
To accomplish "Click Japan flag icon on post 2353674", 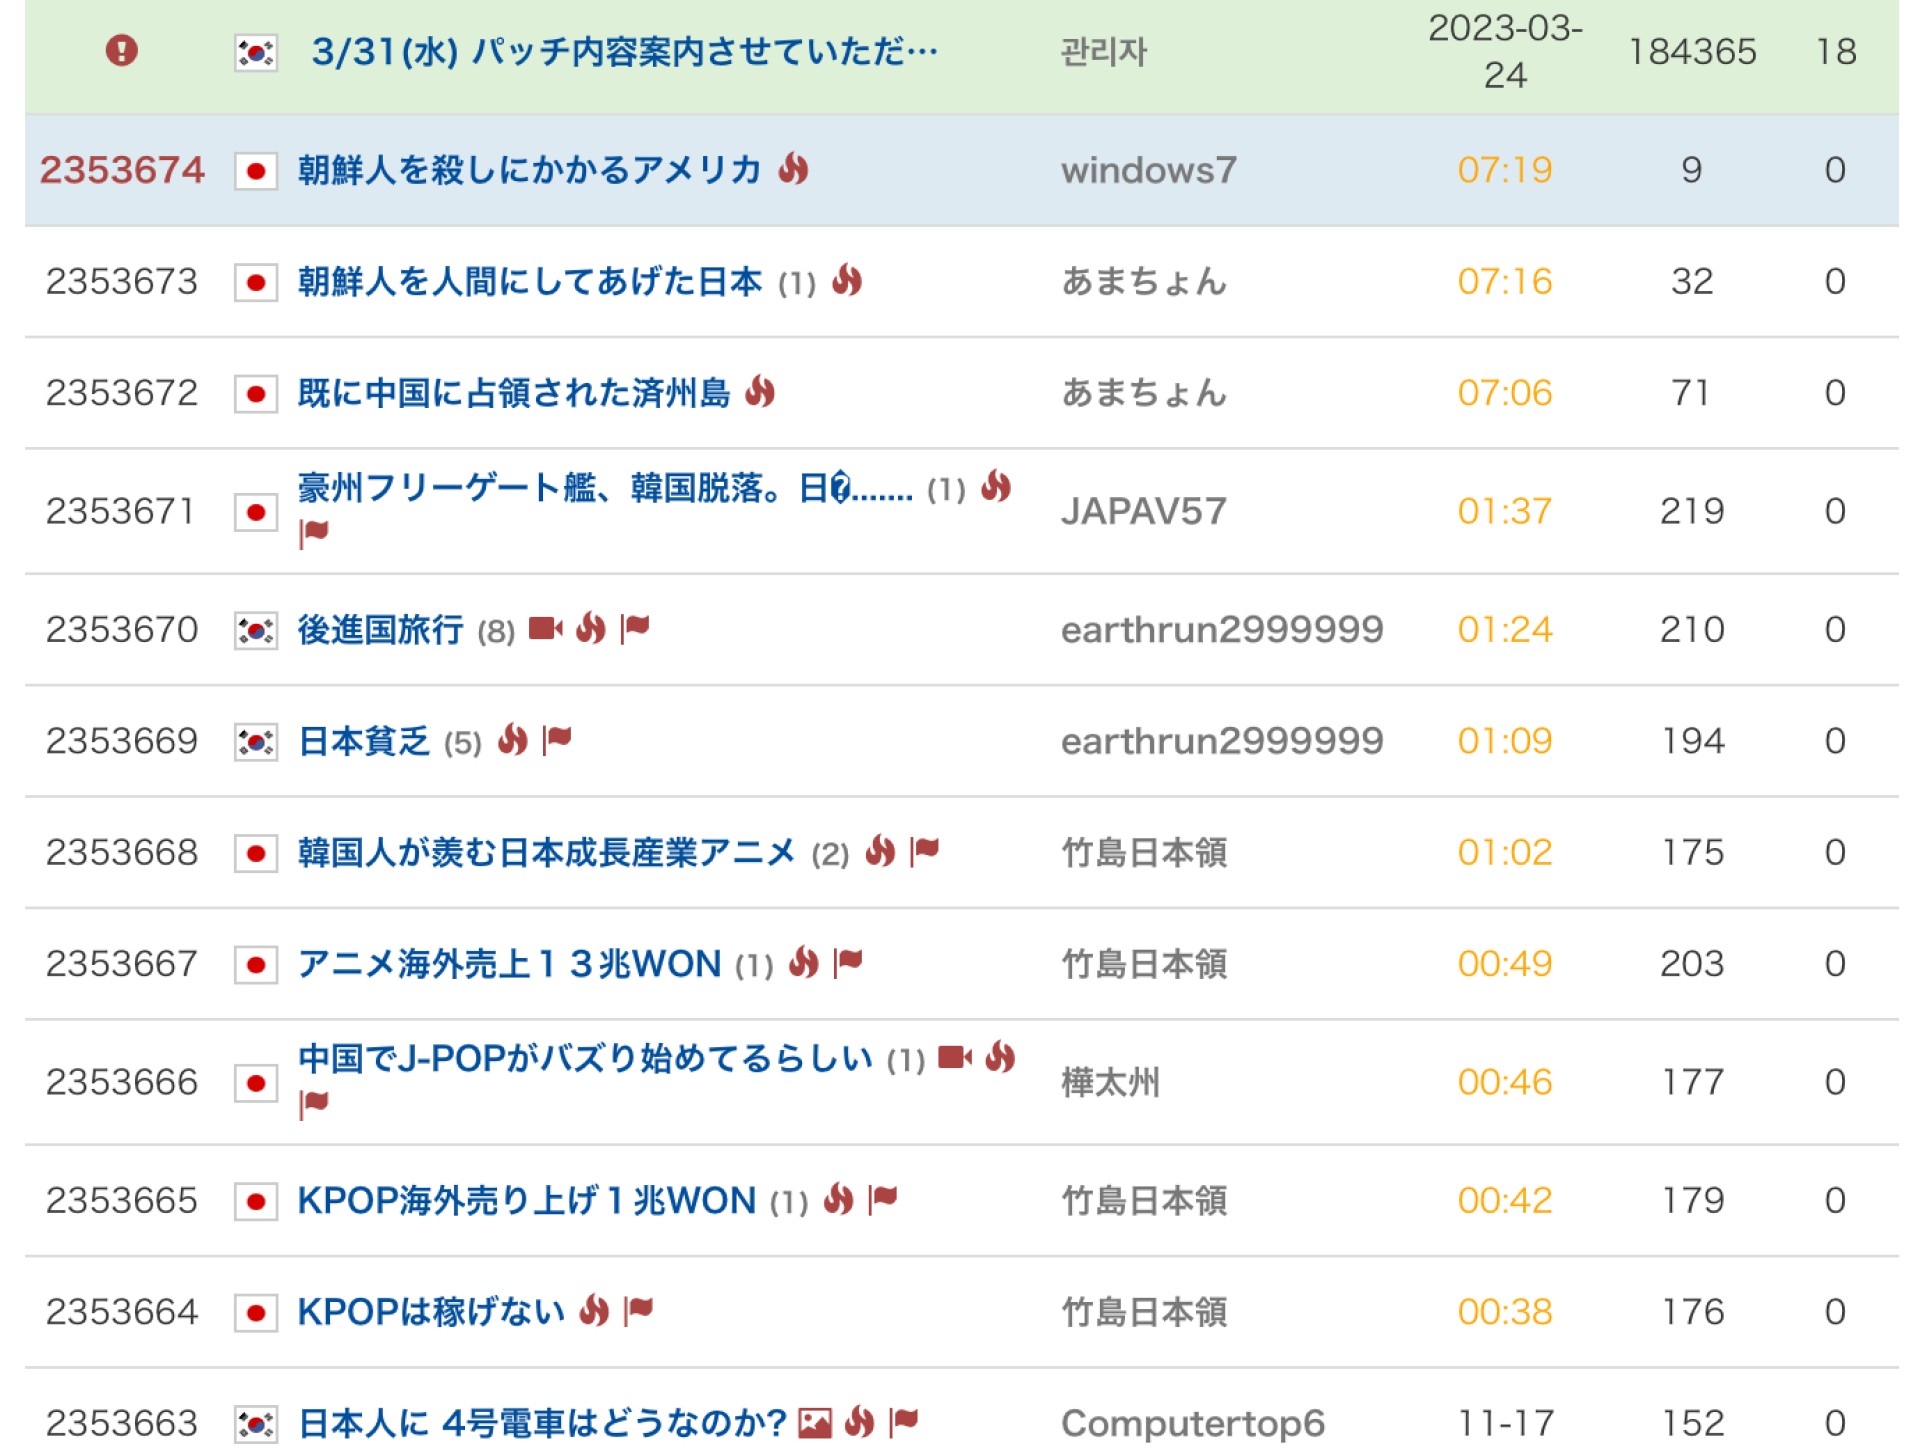I will [x=256, y=171].
